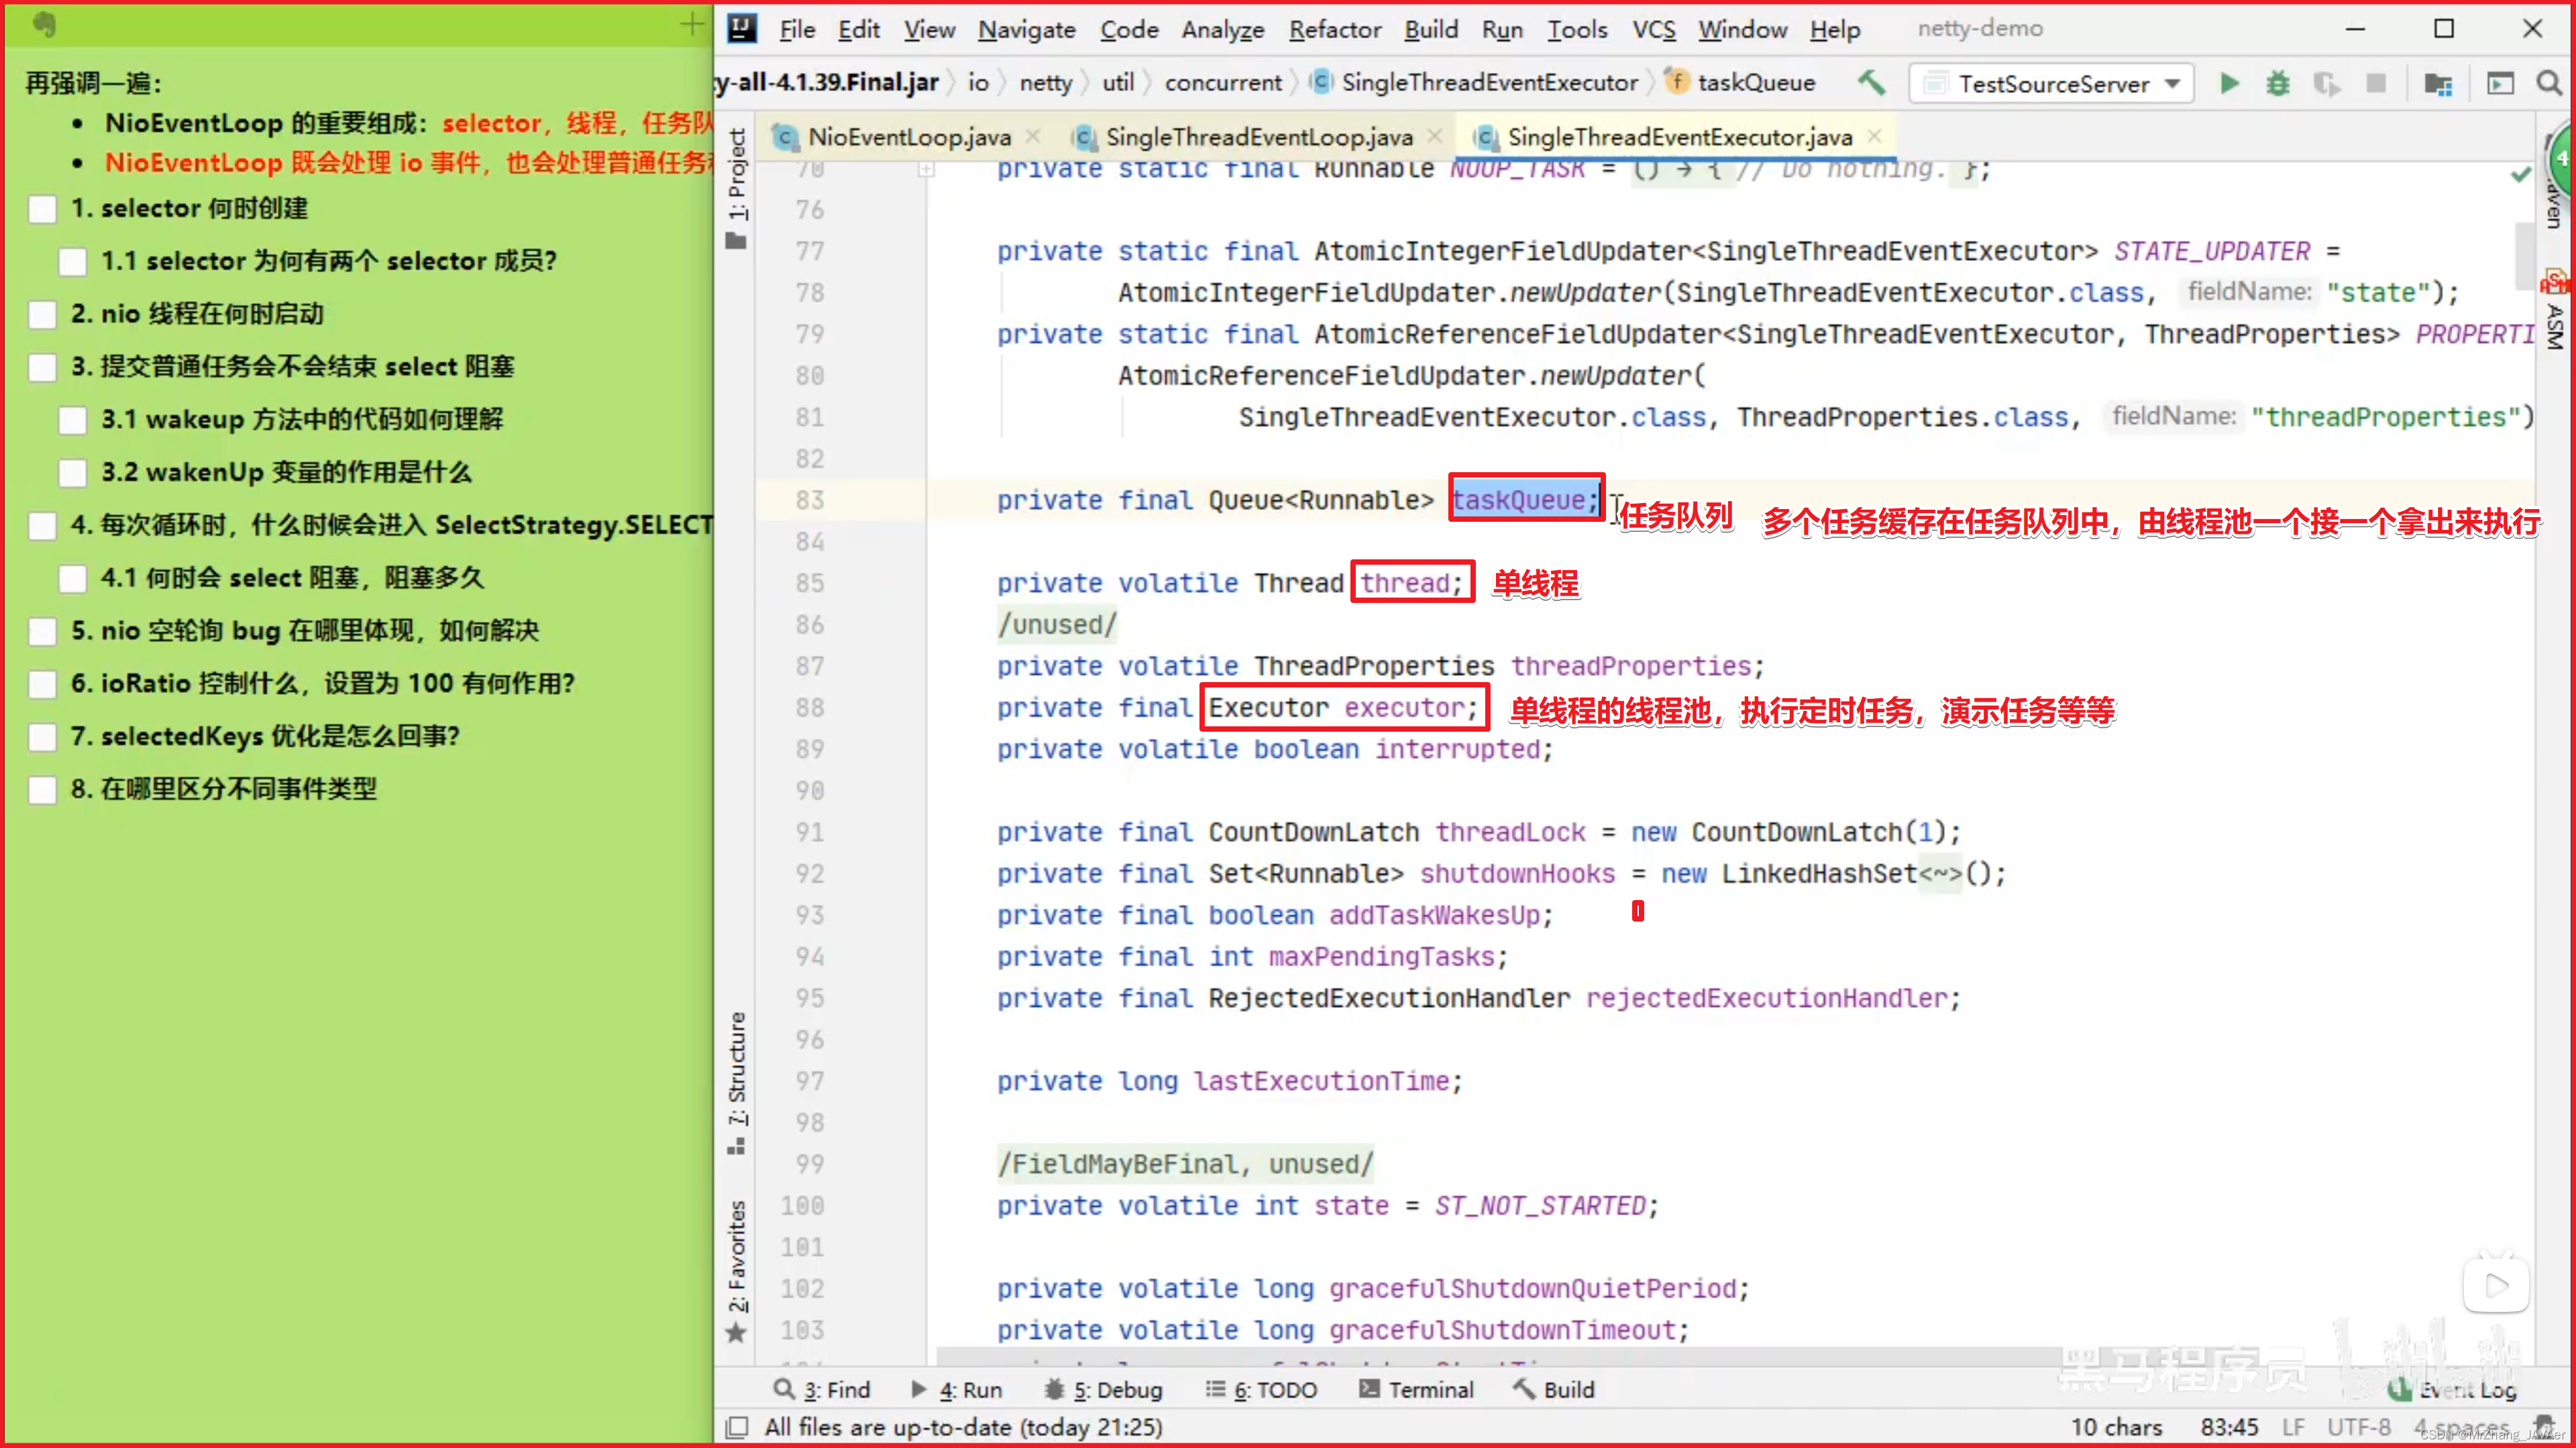
Task: Toggle tool window bars status icon
Action: pyautogui.click(x=737, y=1427)
